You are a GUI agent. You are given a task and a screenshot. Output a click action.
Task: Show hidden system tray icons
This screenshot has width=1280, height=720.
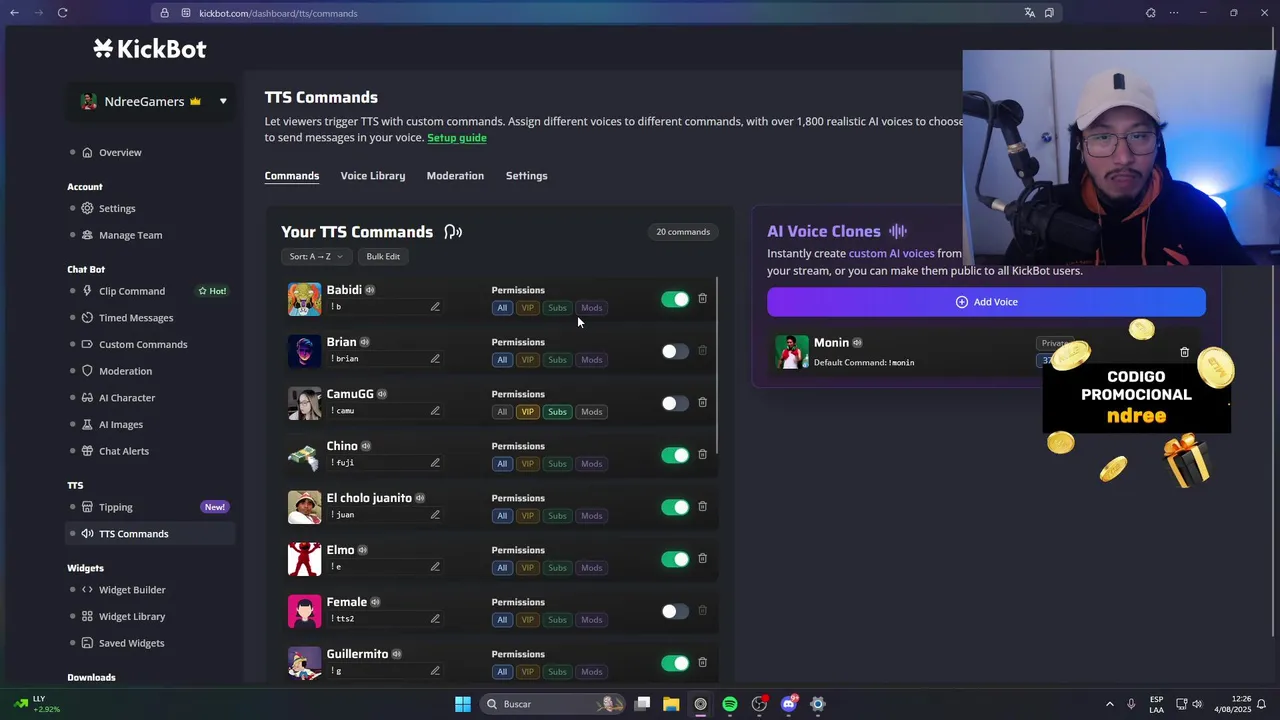tap(1109, 704)
